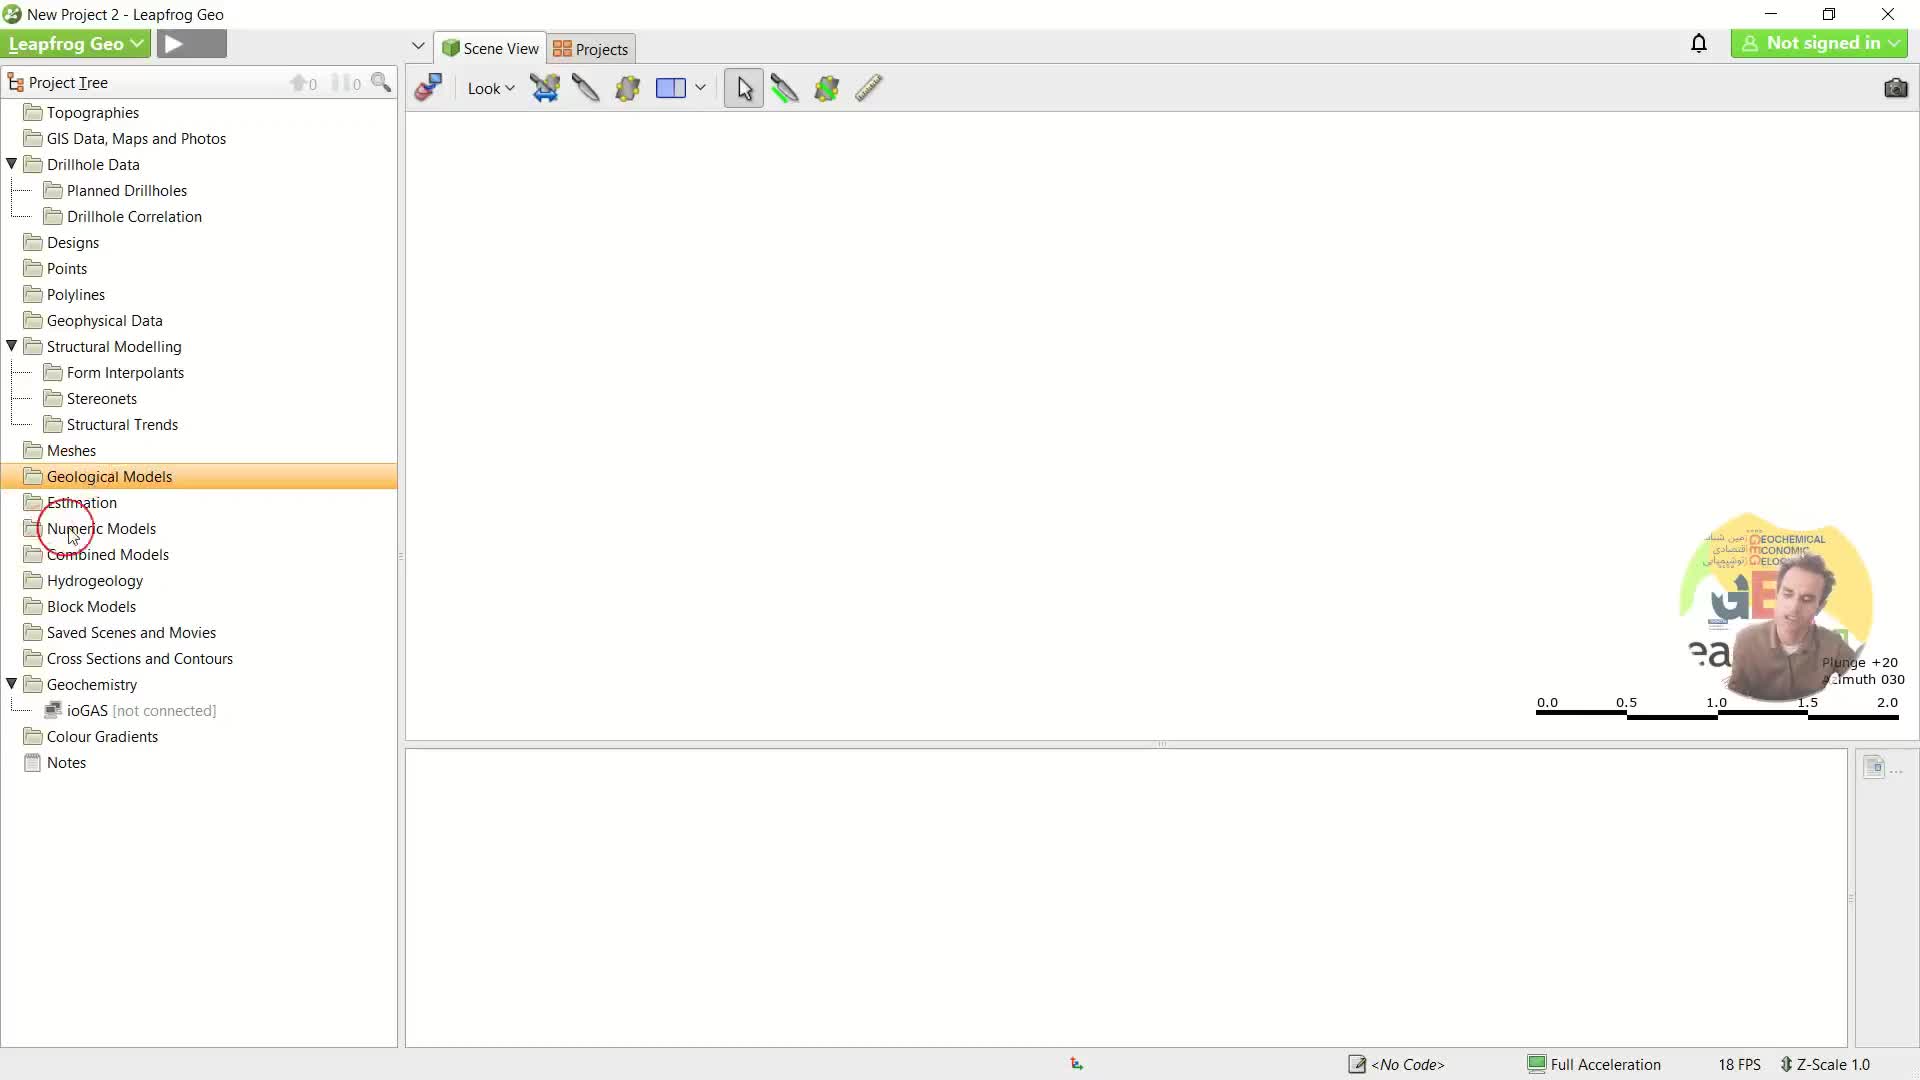Viewport: 1920px width, 1080px height.
Task: Select the draw slicer line knife tool
Action: (x=585, y=88)
